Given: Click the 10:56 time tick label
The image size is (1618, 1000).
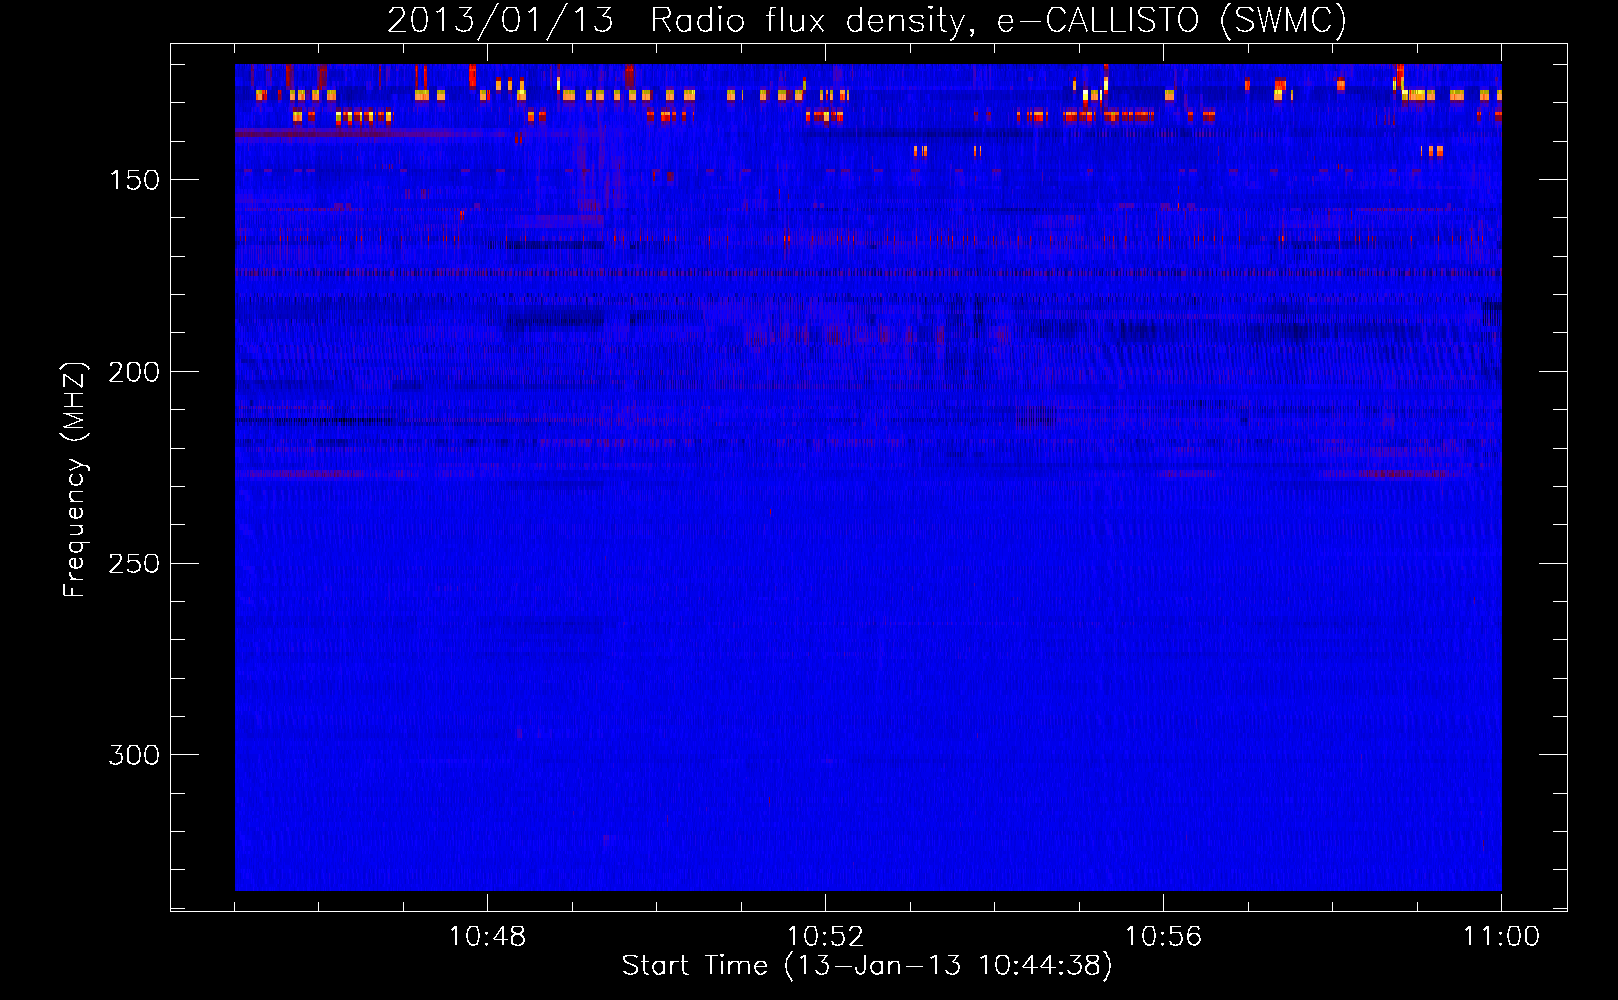Looking at the screenshot, I should click(x=1163, y=937).
